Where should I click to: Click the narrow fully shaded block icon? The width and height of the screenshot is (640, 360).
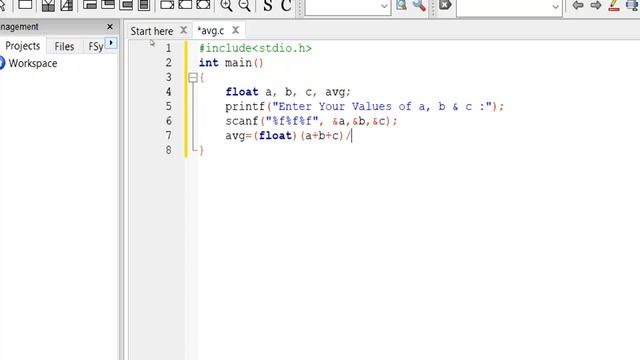144,5
